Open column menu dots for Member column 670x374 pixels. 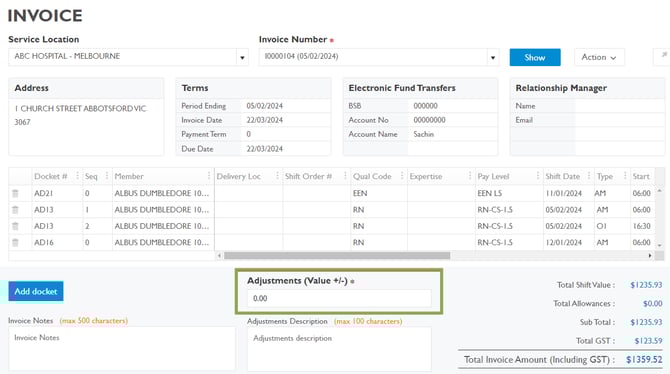(209, 176)
